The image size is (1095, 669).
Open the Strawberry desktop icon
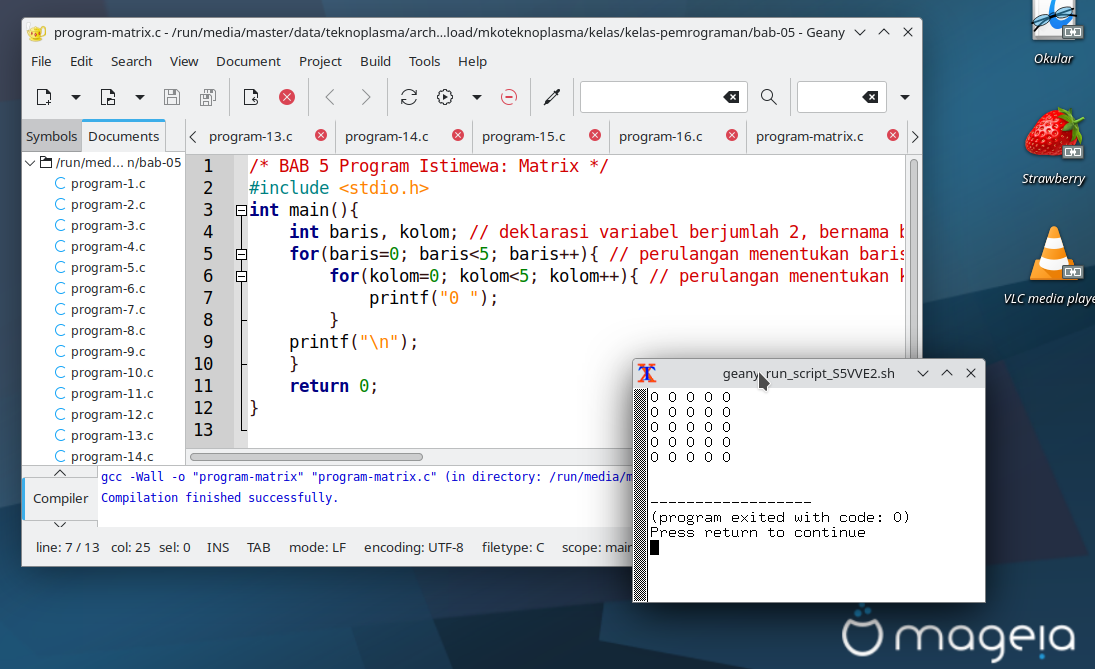pyautogui.click(x=1053, y=146)
